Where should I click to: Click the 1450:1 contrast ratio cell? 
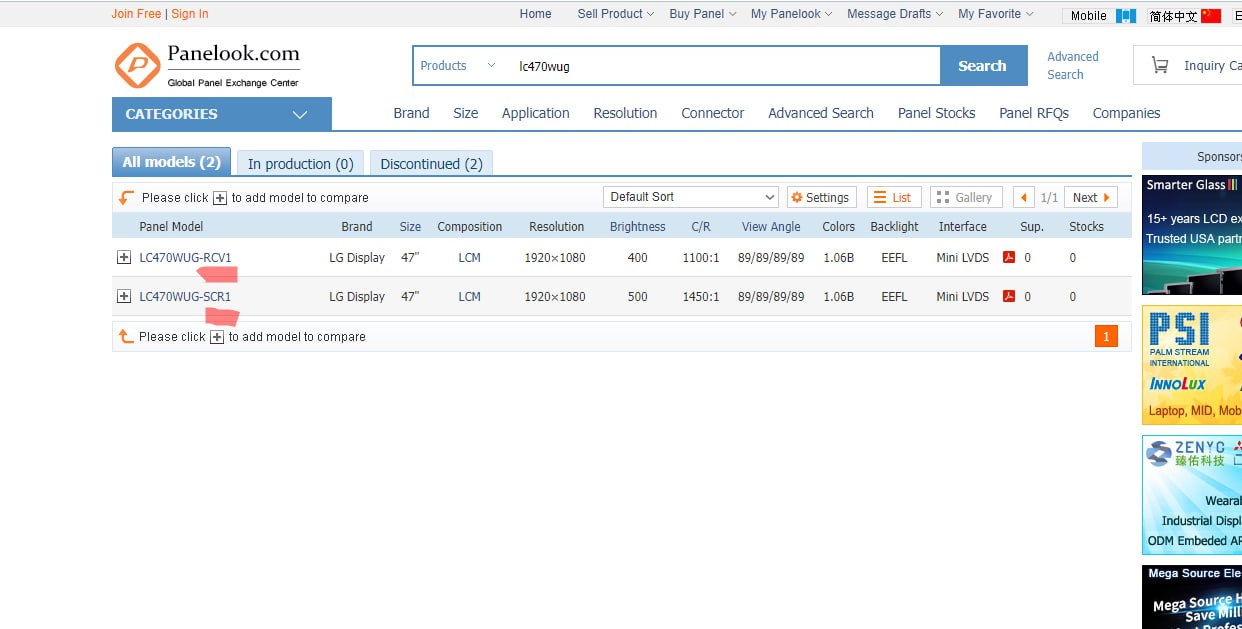(701, 296)
